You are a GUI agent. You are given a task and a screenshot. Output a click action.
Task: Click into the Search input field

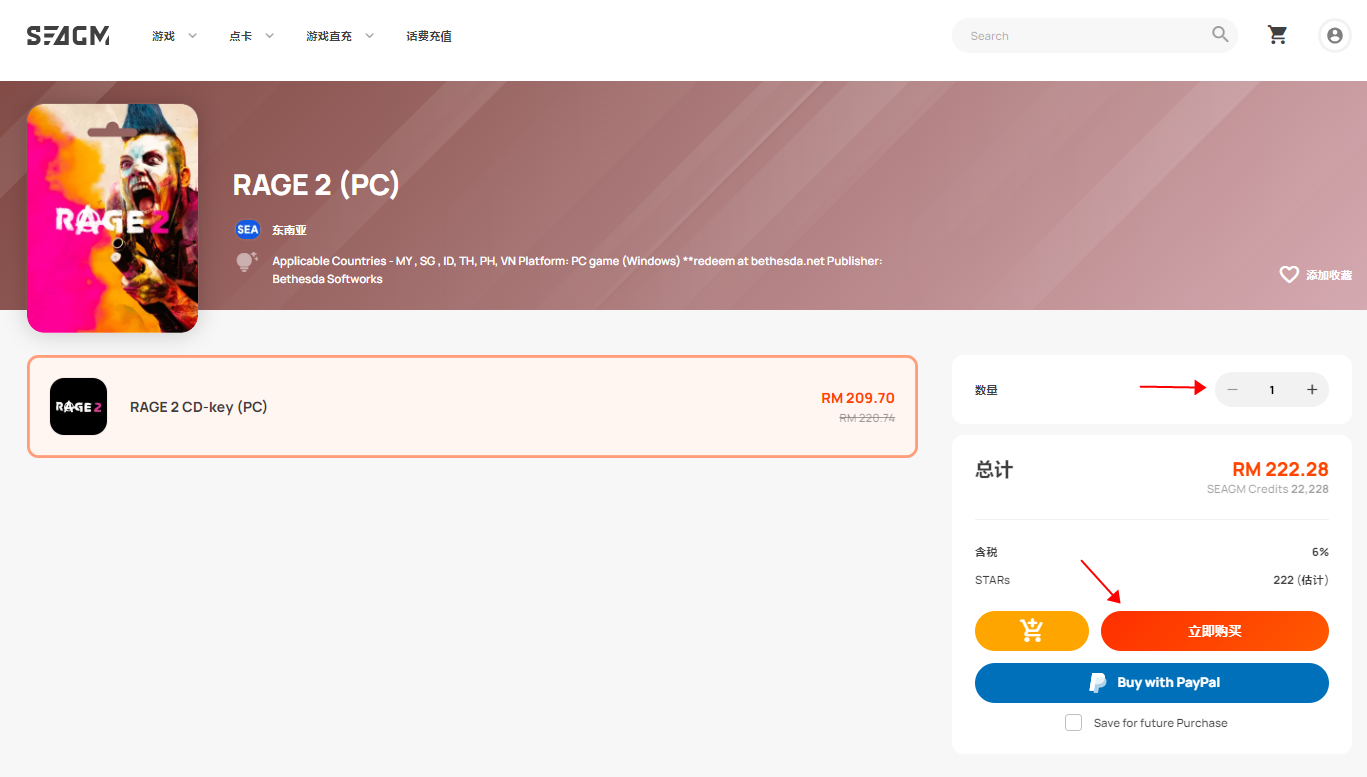(1085, 36)
